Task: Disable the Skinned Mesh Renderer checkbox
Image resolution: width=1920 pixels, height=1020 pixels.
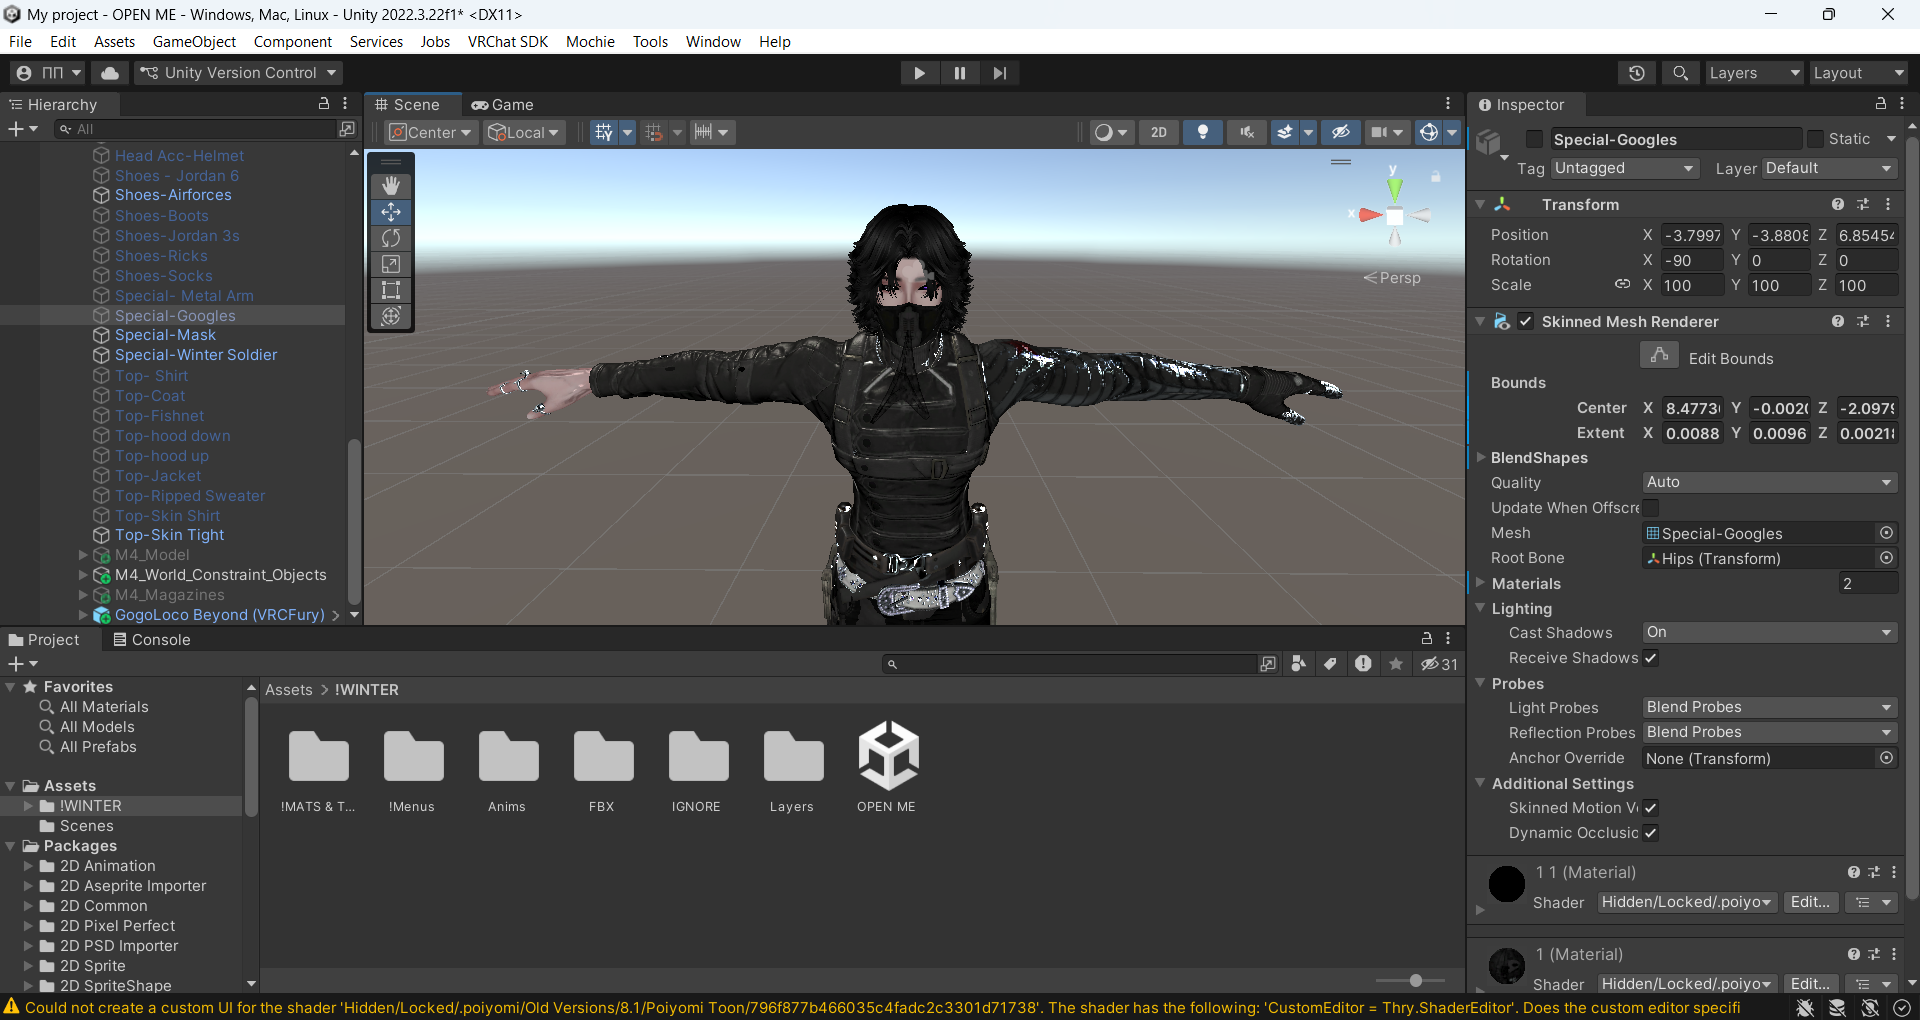Action: [1525, 321]
